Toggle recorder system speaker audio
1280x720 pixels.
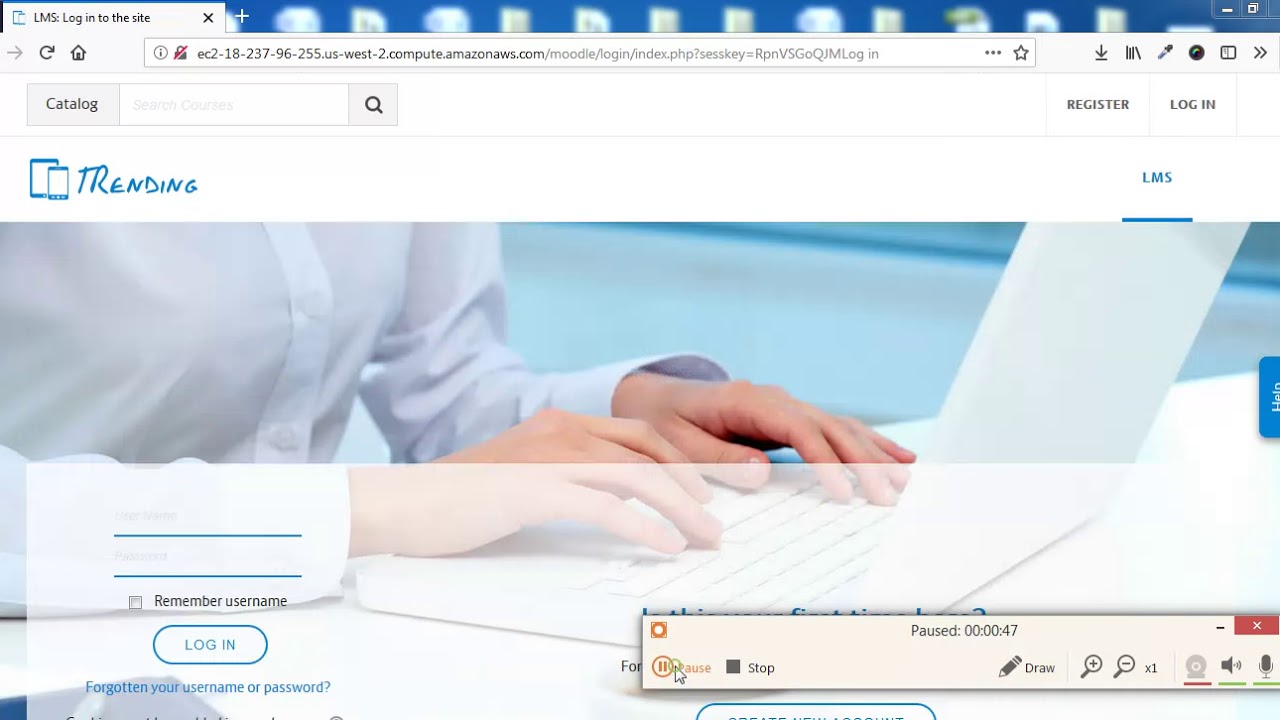[1231, 666]
